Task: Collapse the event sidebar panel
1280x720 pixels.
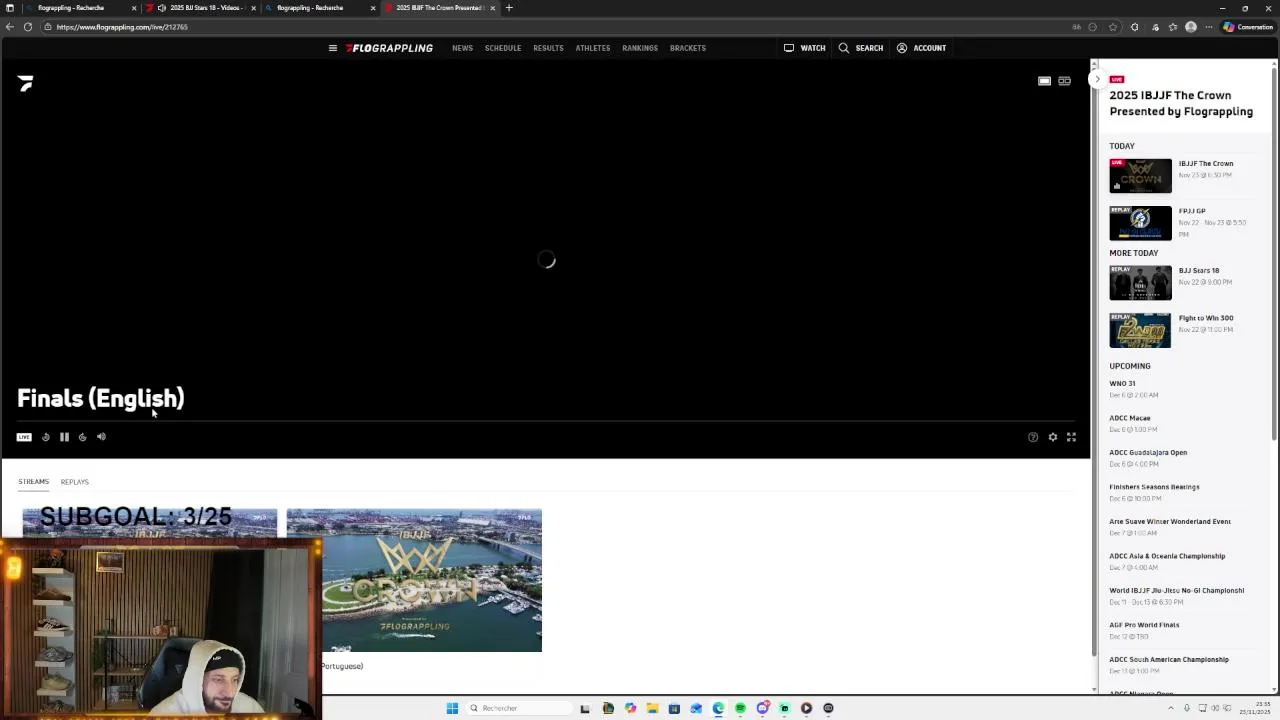Action: 1097,79
